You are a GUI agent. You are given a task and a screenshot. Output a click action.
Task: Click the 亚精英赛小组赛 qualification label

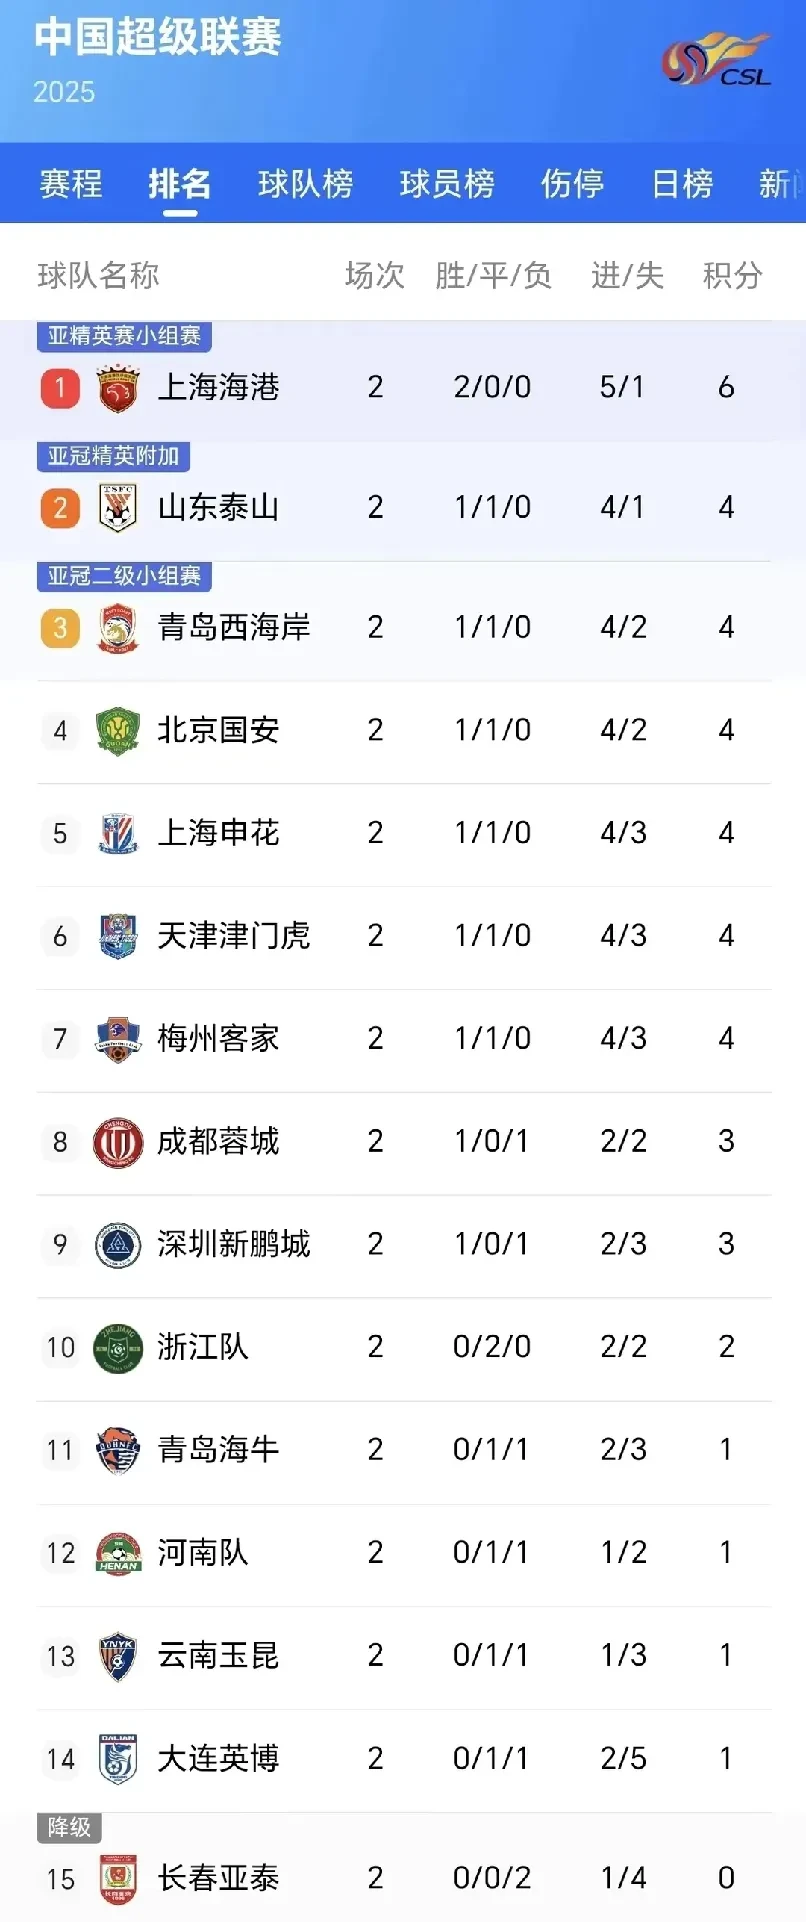(x=124, y=336)
